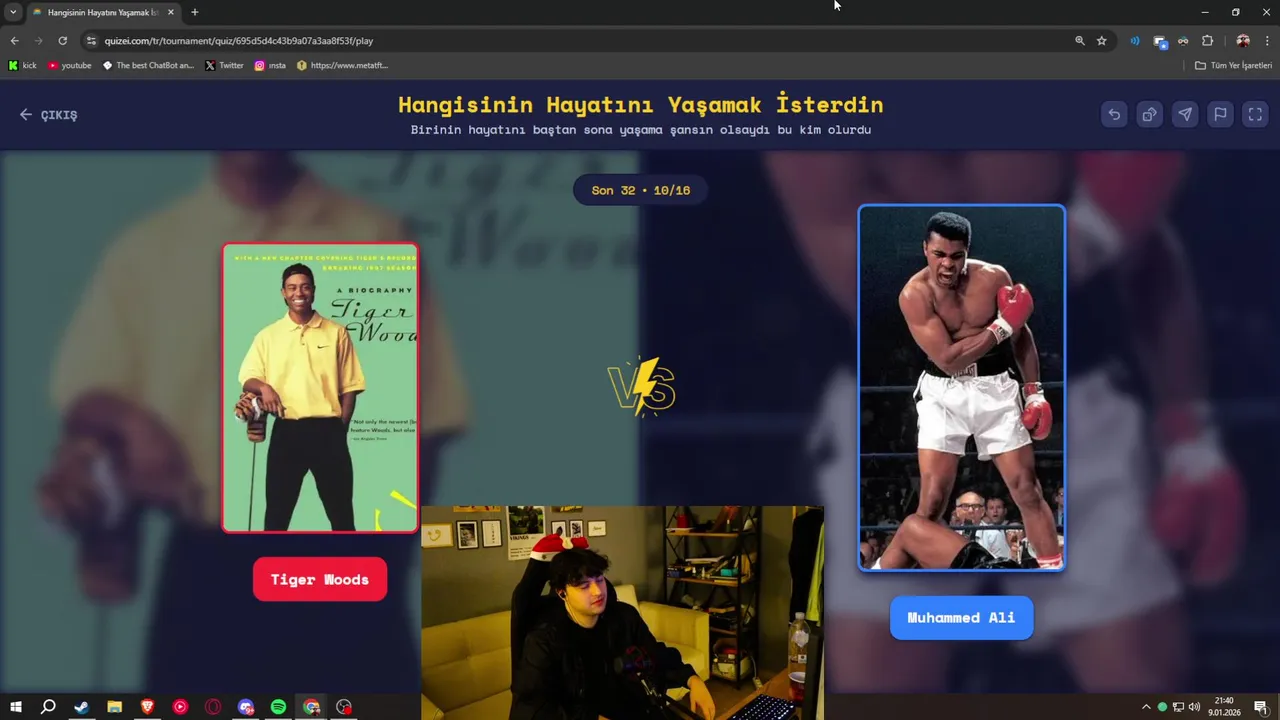Click the undo arrow icon in quiz header
The height and width of the screenshot is (720, 1280).
(1114, 114)
